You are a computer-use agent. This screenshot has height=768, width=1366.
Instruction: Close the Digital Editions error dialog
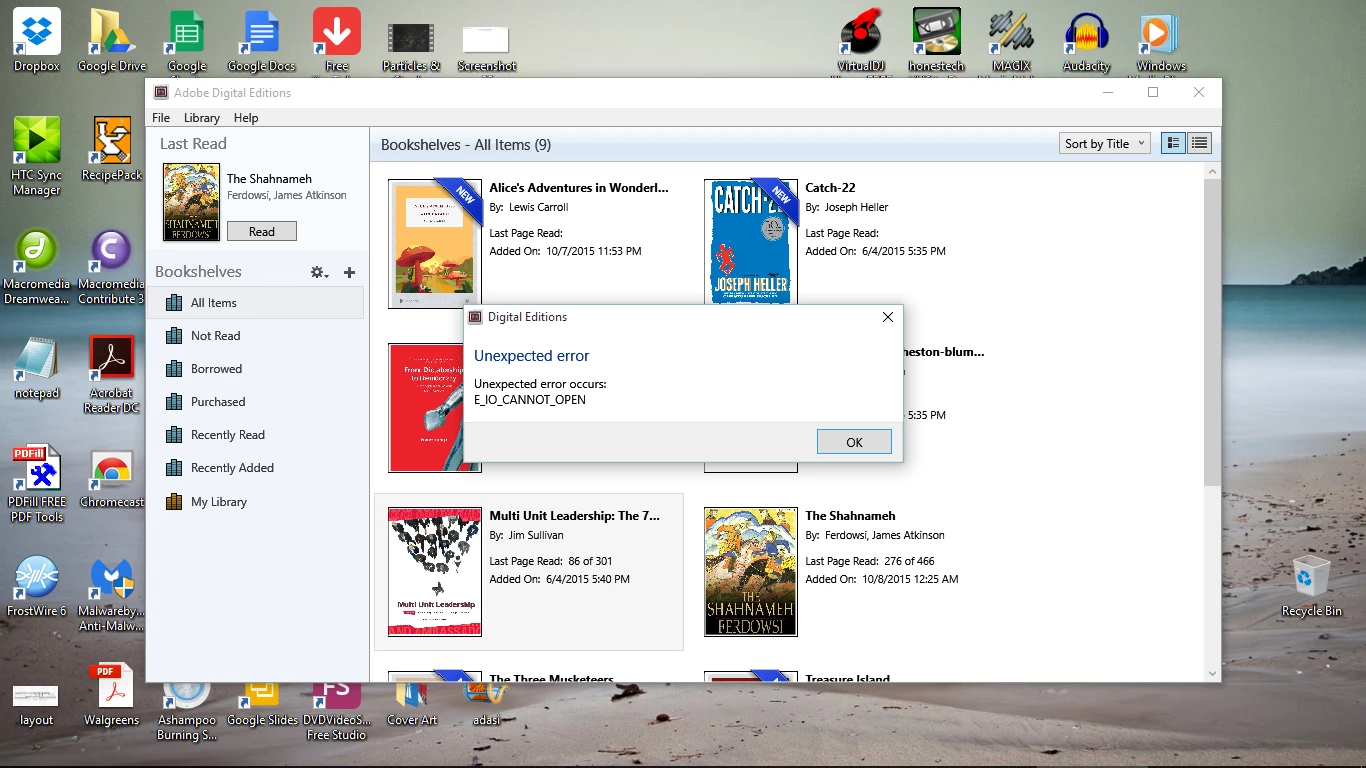pos(887,317)
